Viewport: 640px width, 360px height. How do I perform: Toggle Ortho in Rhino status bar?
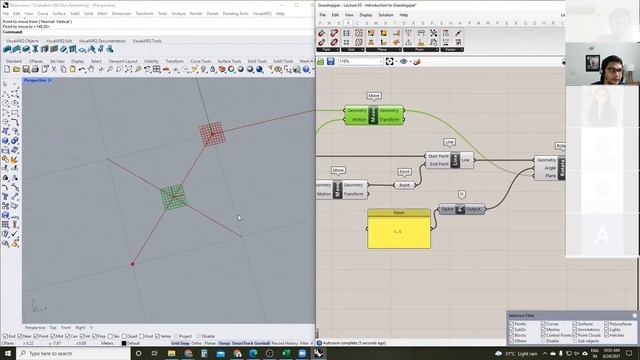click(x=196, y=343)
